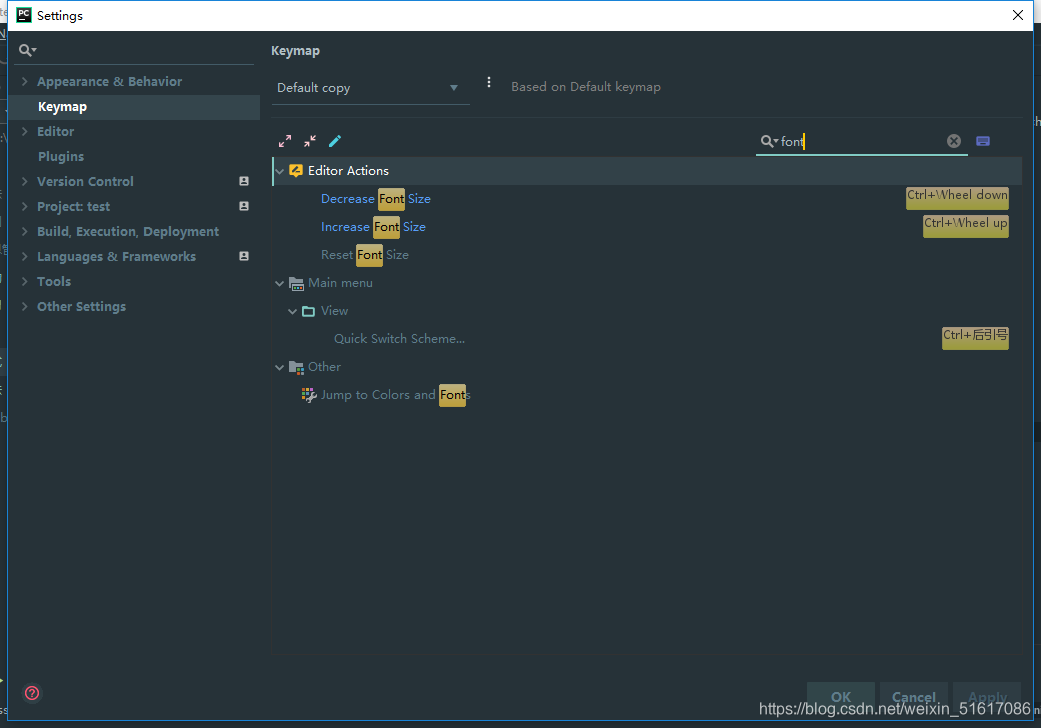Open the Plugins settings page
The height and width of the screenshot is (728, 1041).
(61, 157)
